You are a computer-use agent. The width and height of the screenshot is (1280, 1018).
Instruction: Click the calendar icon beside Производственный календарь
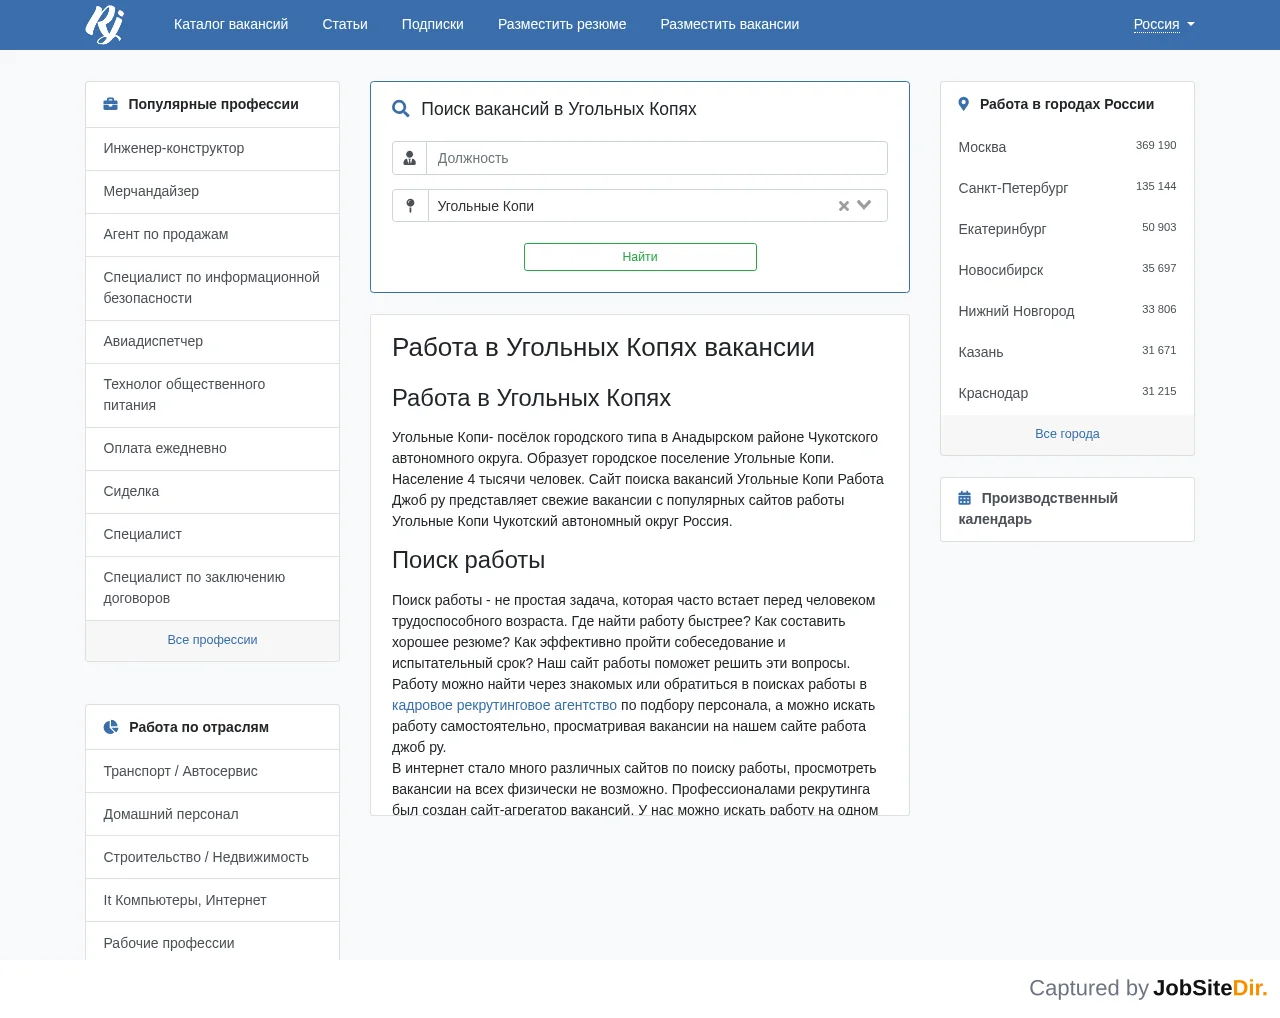[x=965, y=498]
